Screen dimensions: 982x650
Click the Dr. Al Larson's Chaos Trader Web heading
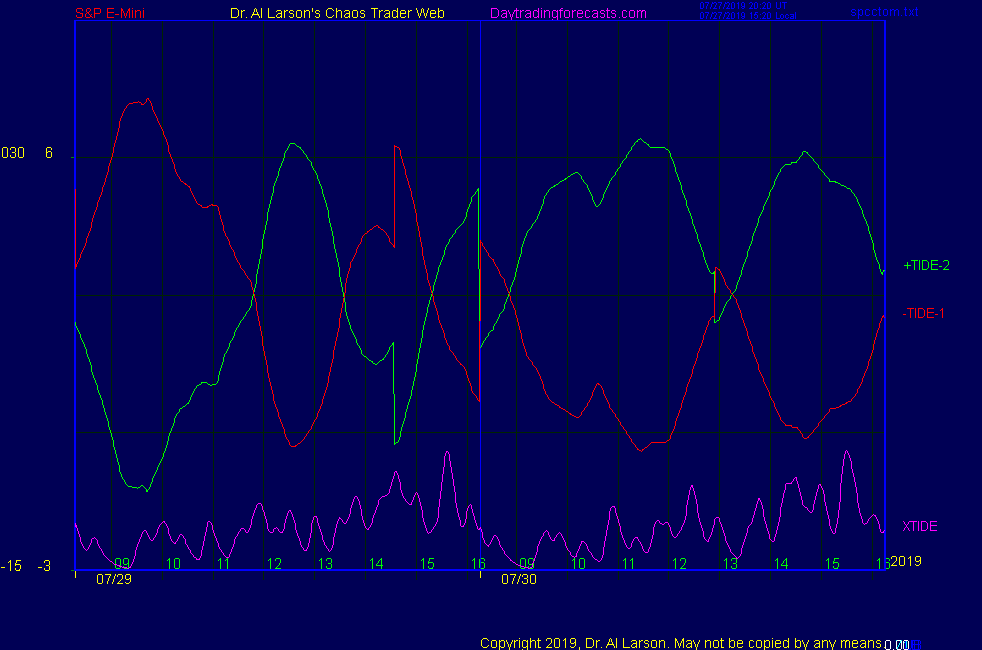(x=337, y=13)
